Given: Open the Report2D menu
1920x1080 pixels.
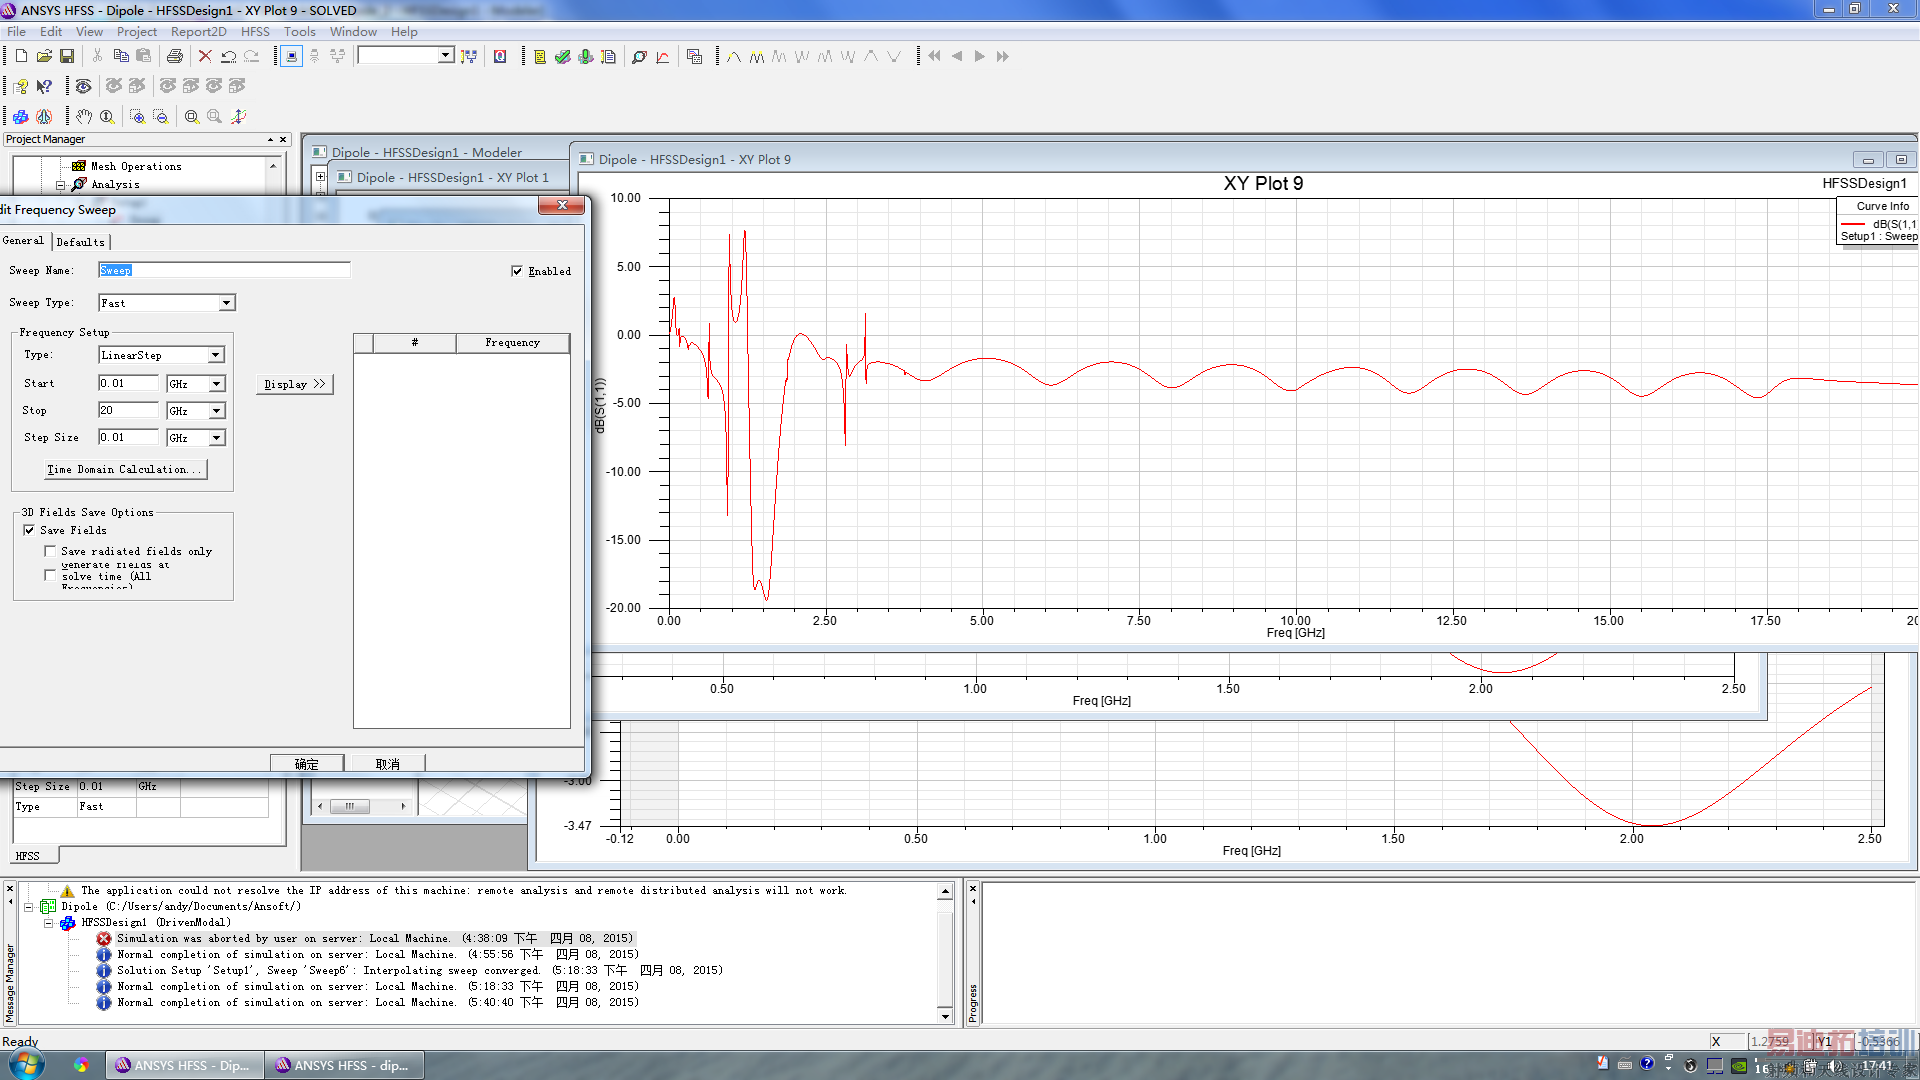Looking at the screenshot, I should point(198,32).
